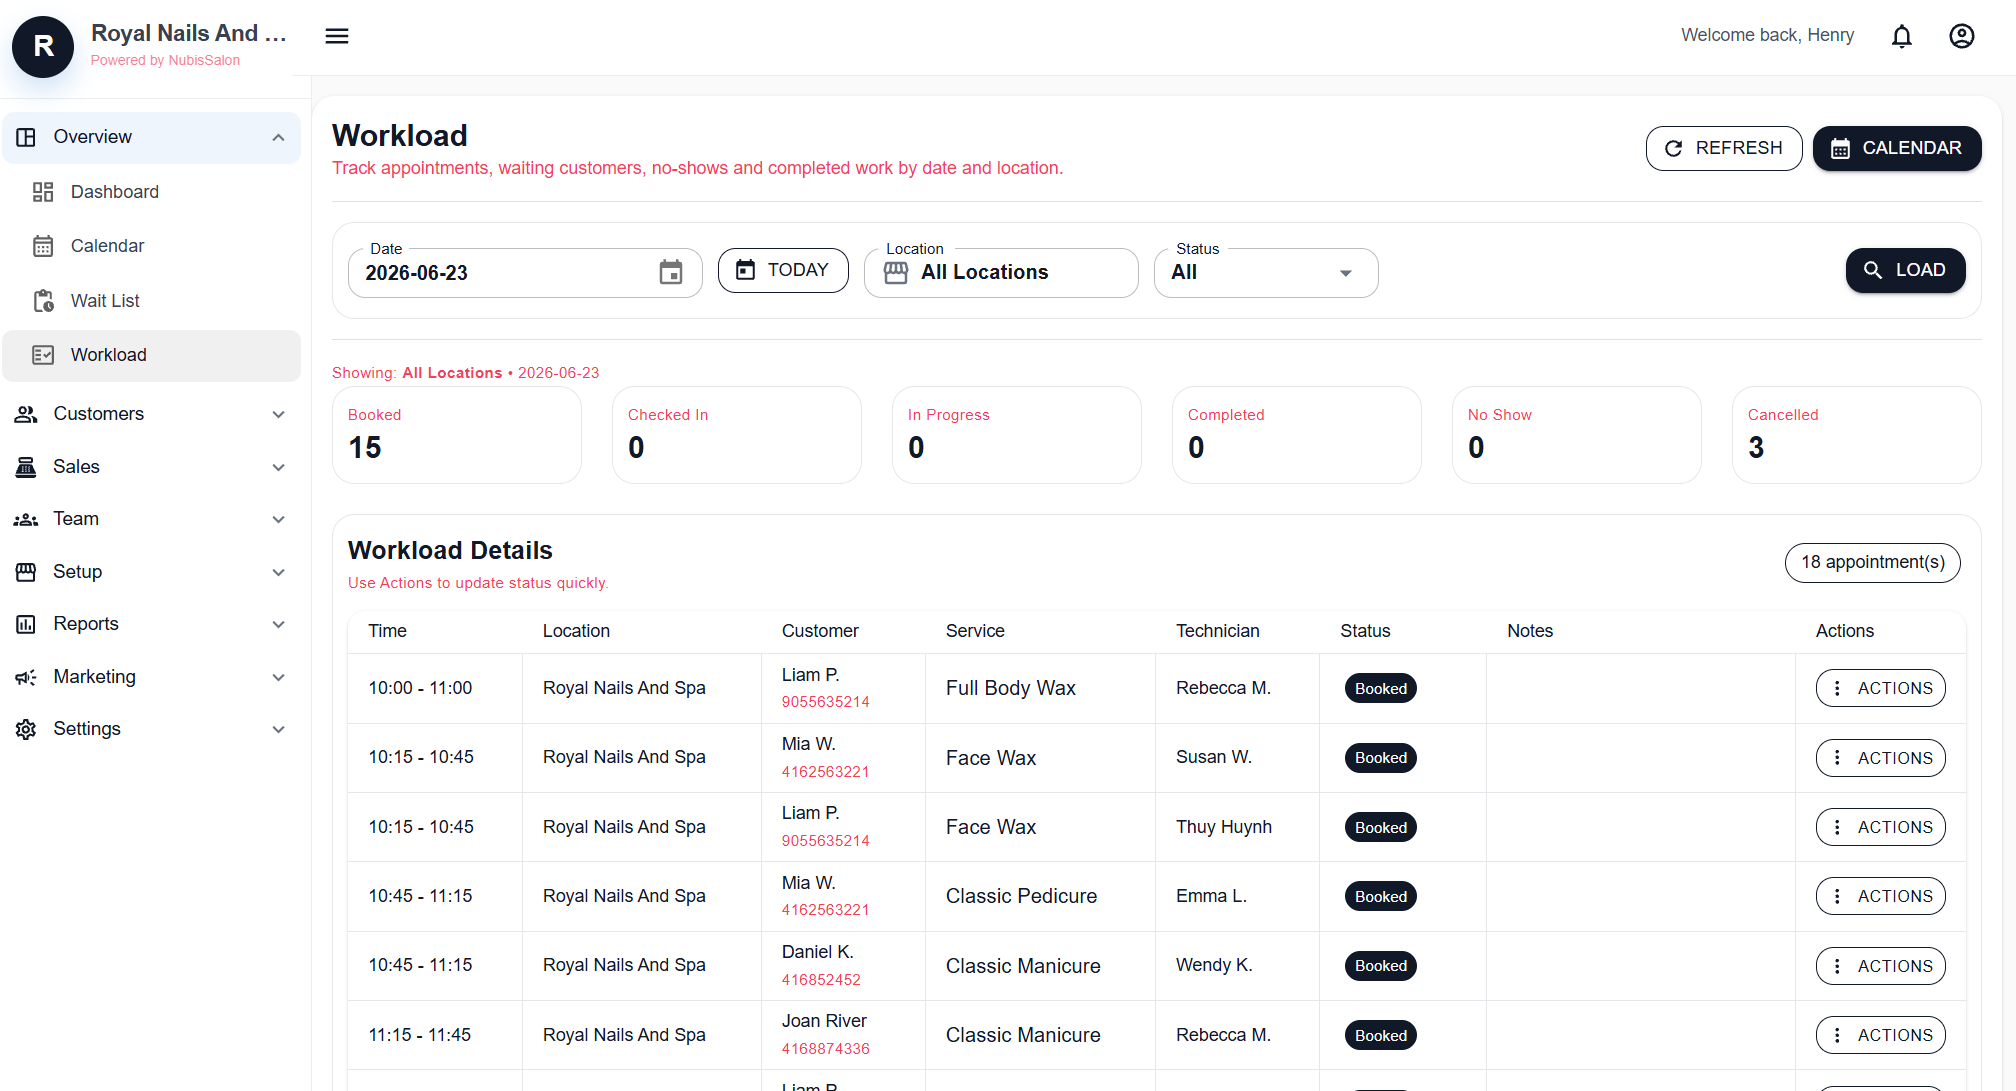Click the Workload checklist icon

click(x=43, y=355)
